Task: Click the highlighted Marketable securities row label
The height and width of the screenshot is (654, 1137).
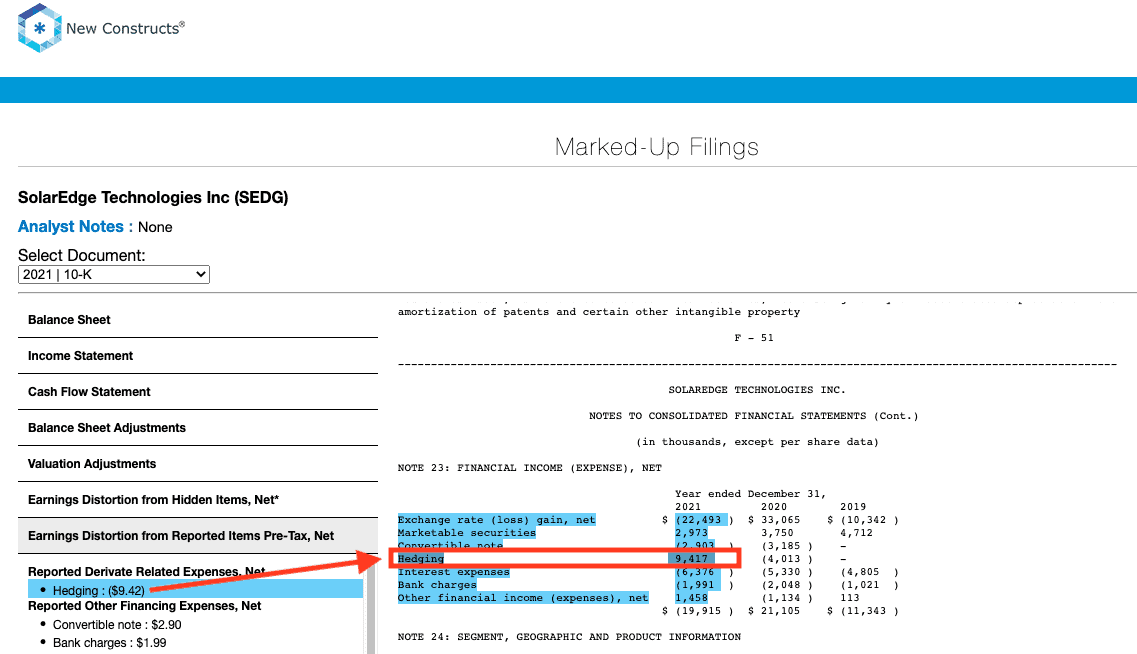Action: (x=467, y=533)
